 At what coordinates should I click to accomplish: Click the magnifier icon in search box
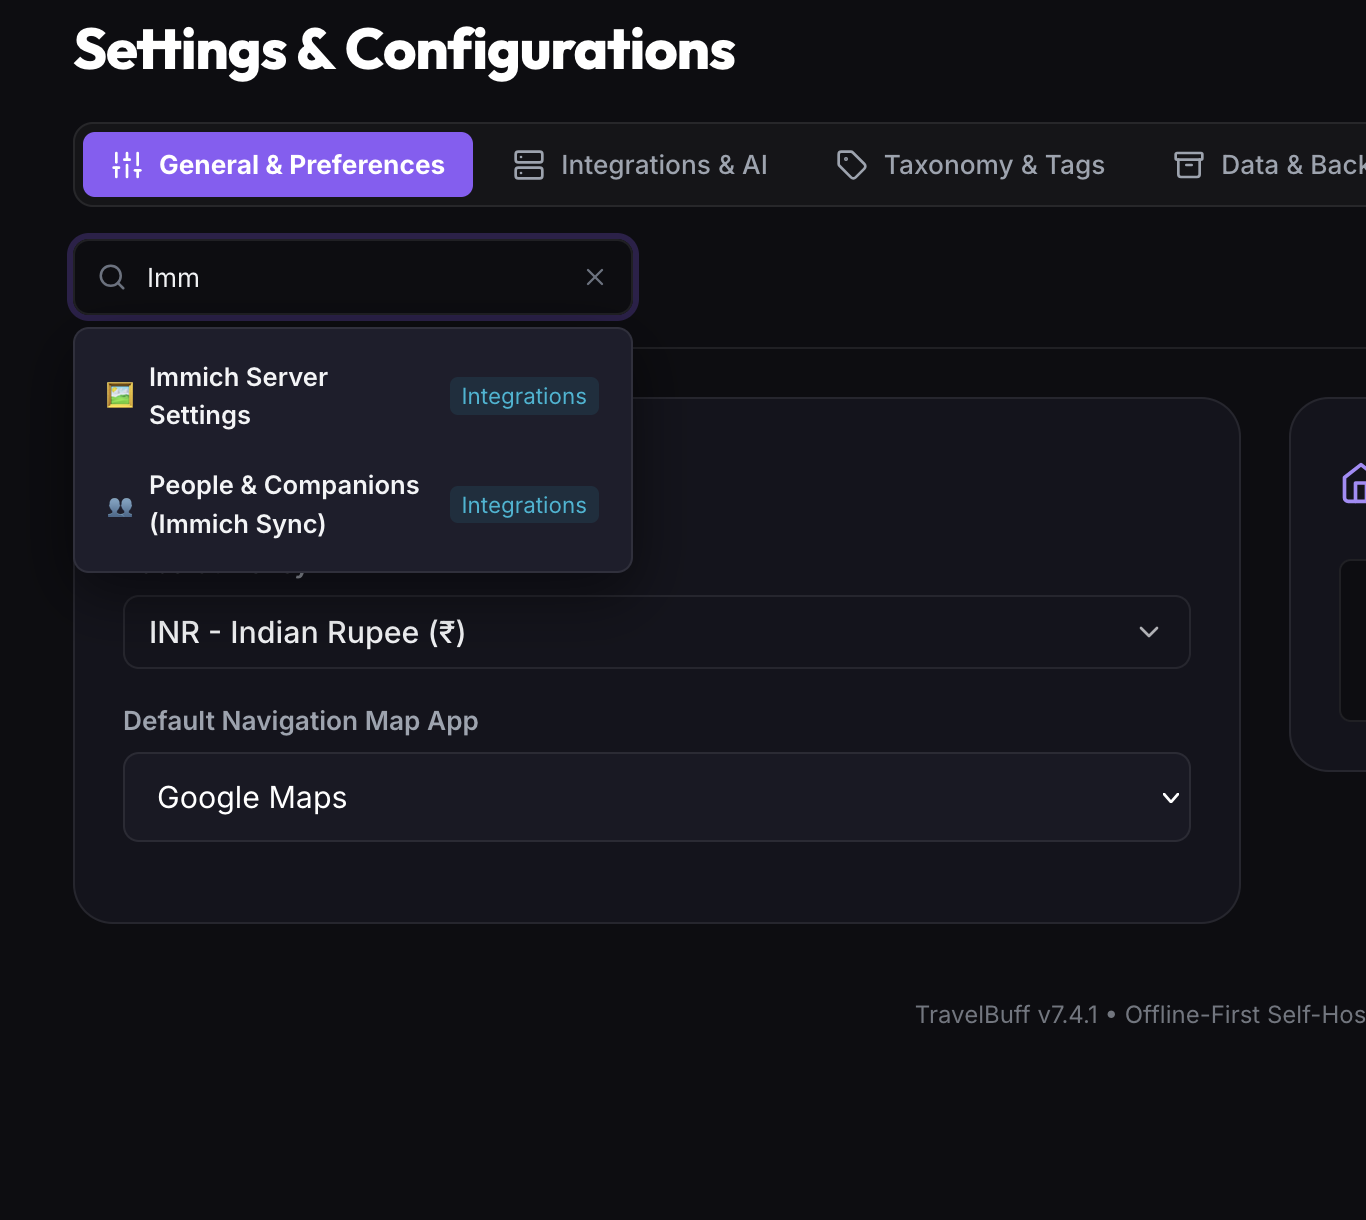112,277
